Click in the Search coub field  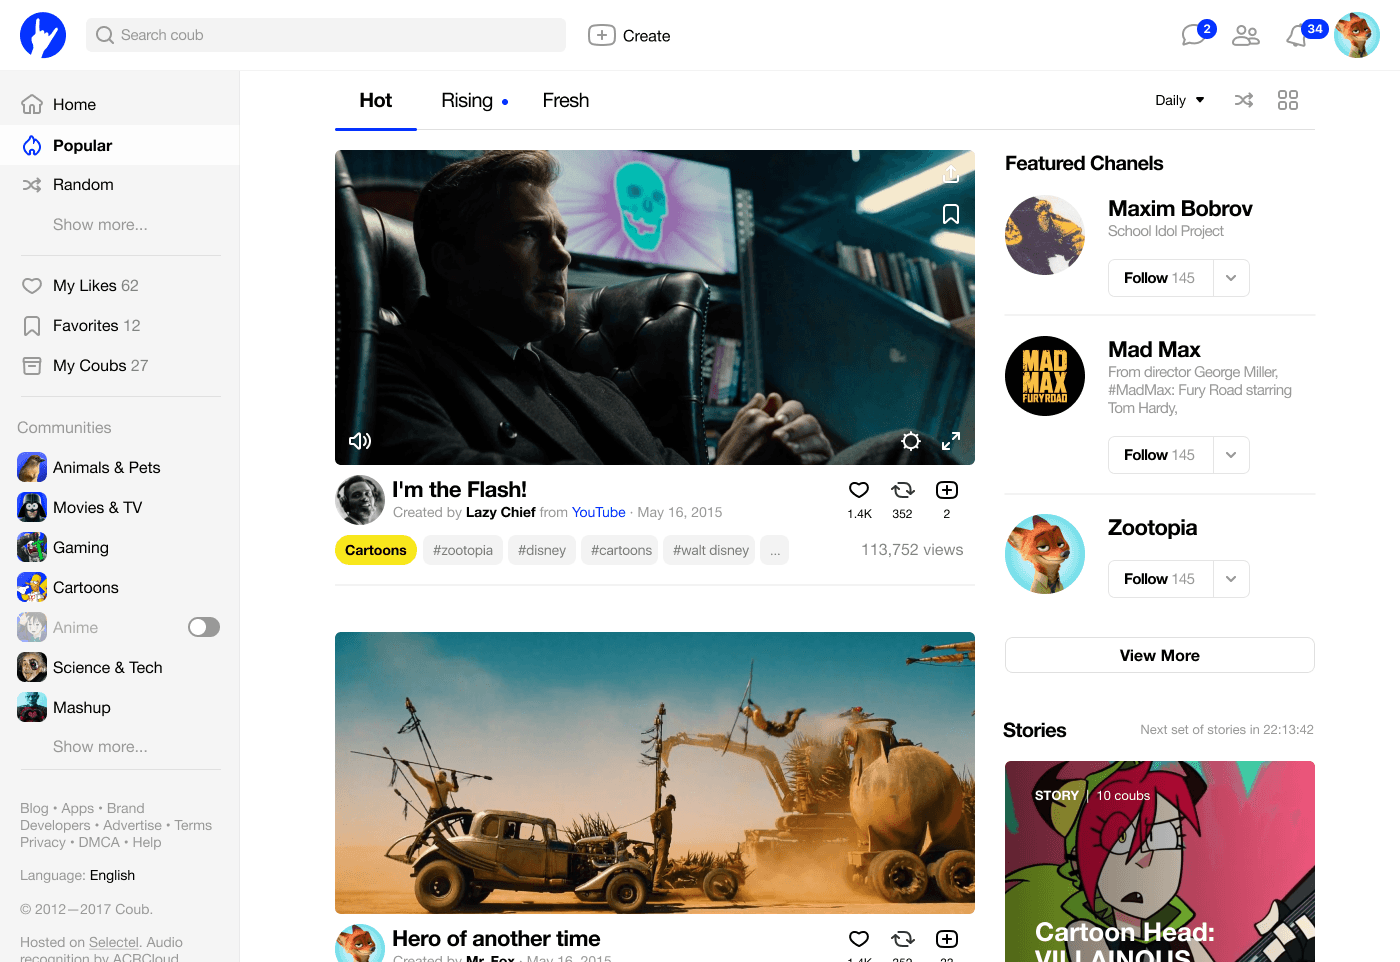[326, 35]
